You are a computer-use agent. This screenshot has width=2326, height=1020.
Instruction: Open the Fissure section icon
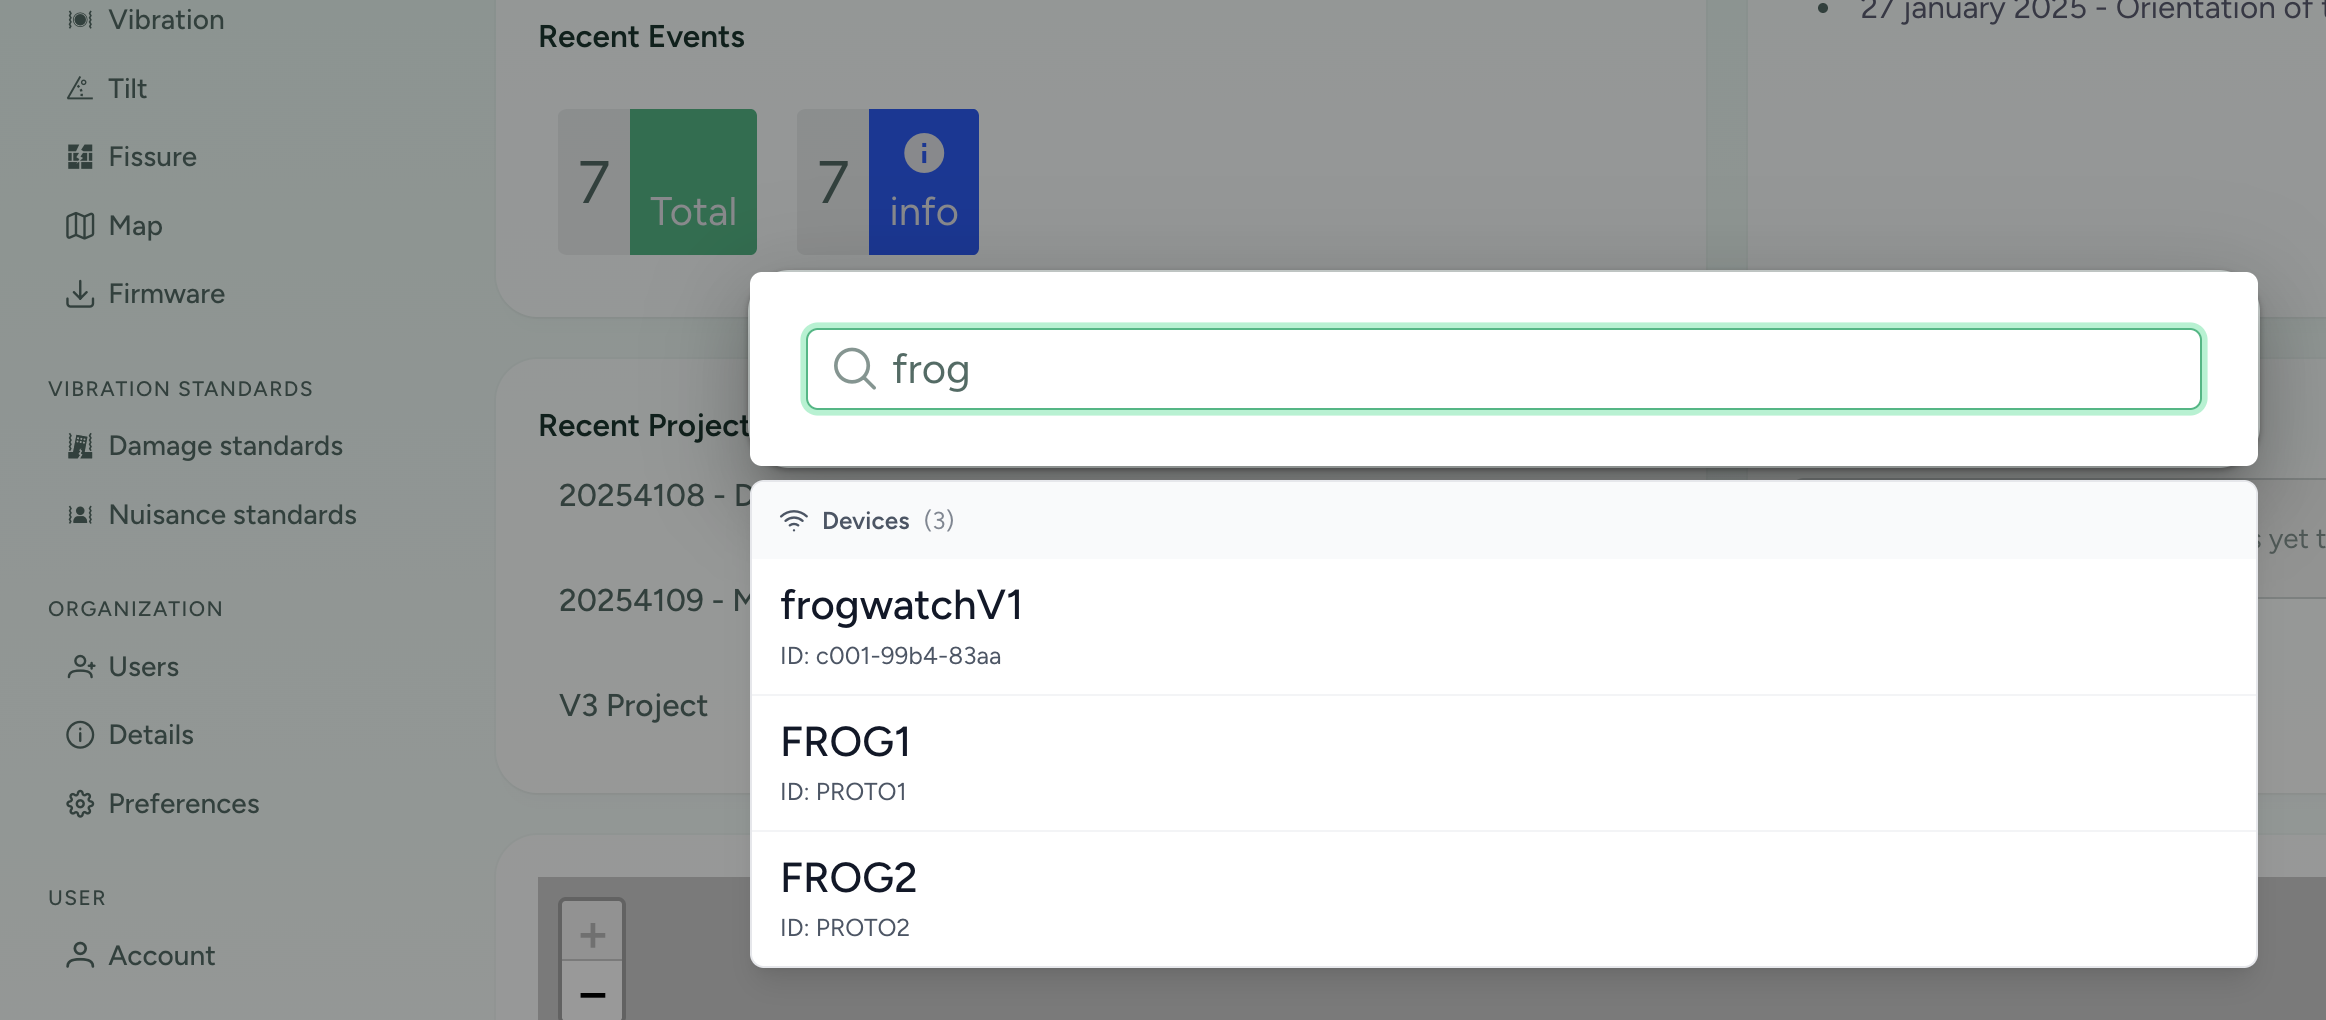80,156
